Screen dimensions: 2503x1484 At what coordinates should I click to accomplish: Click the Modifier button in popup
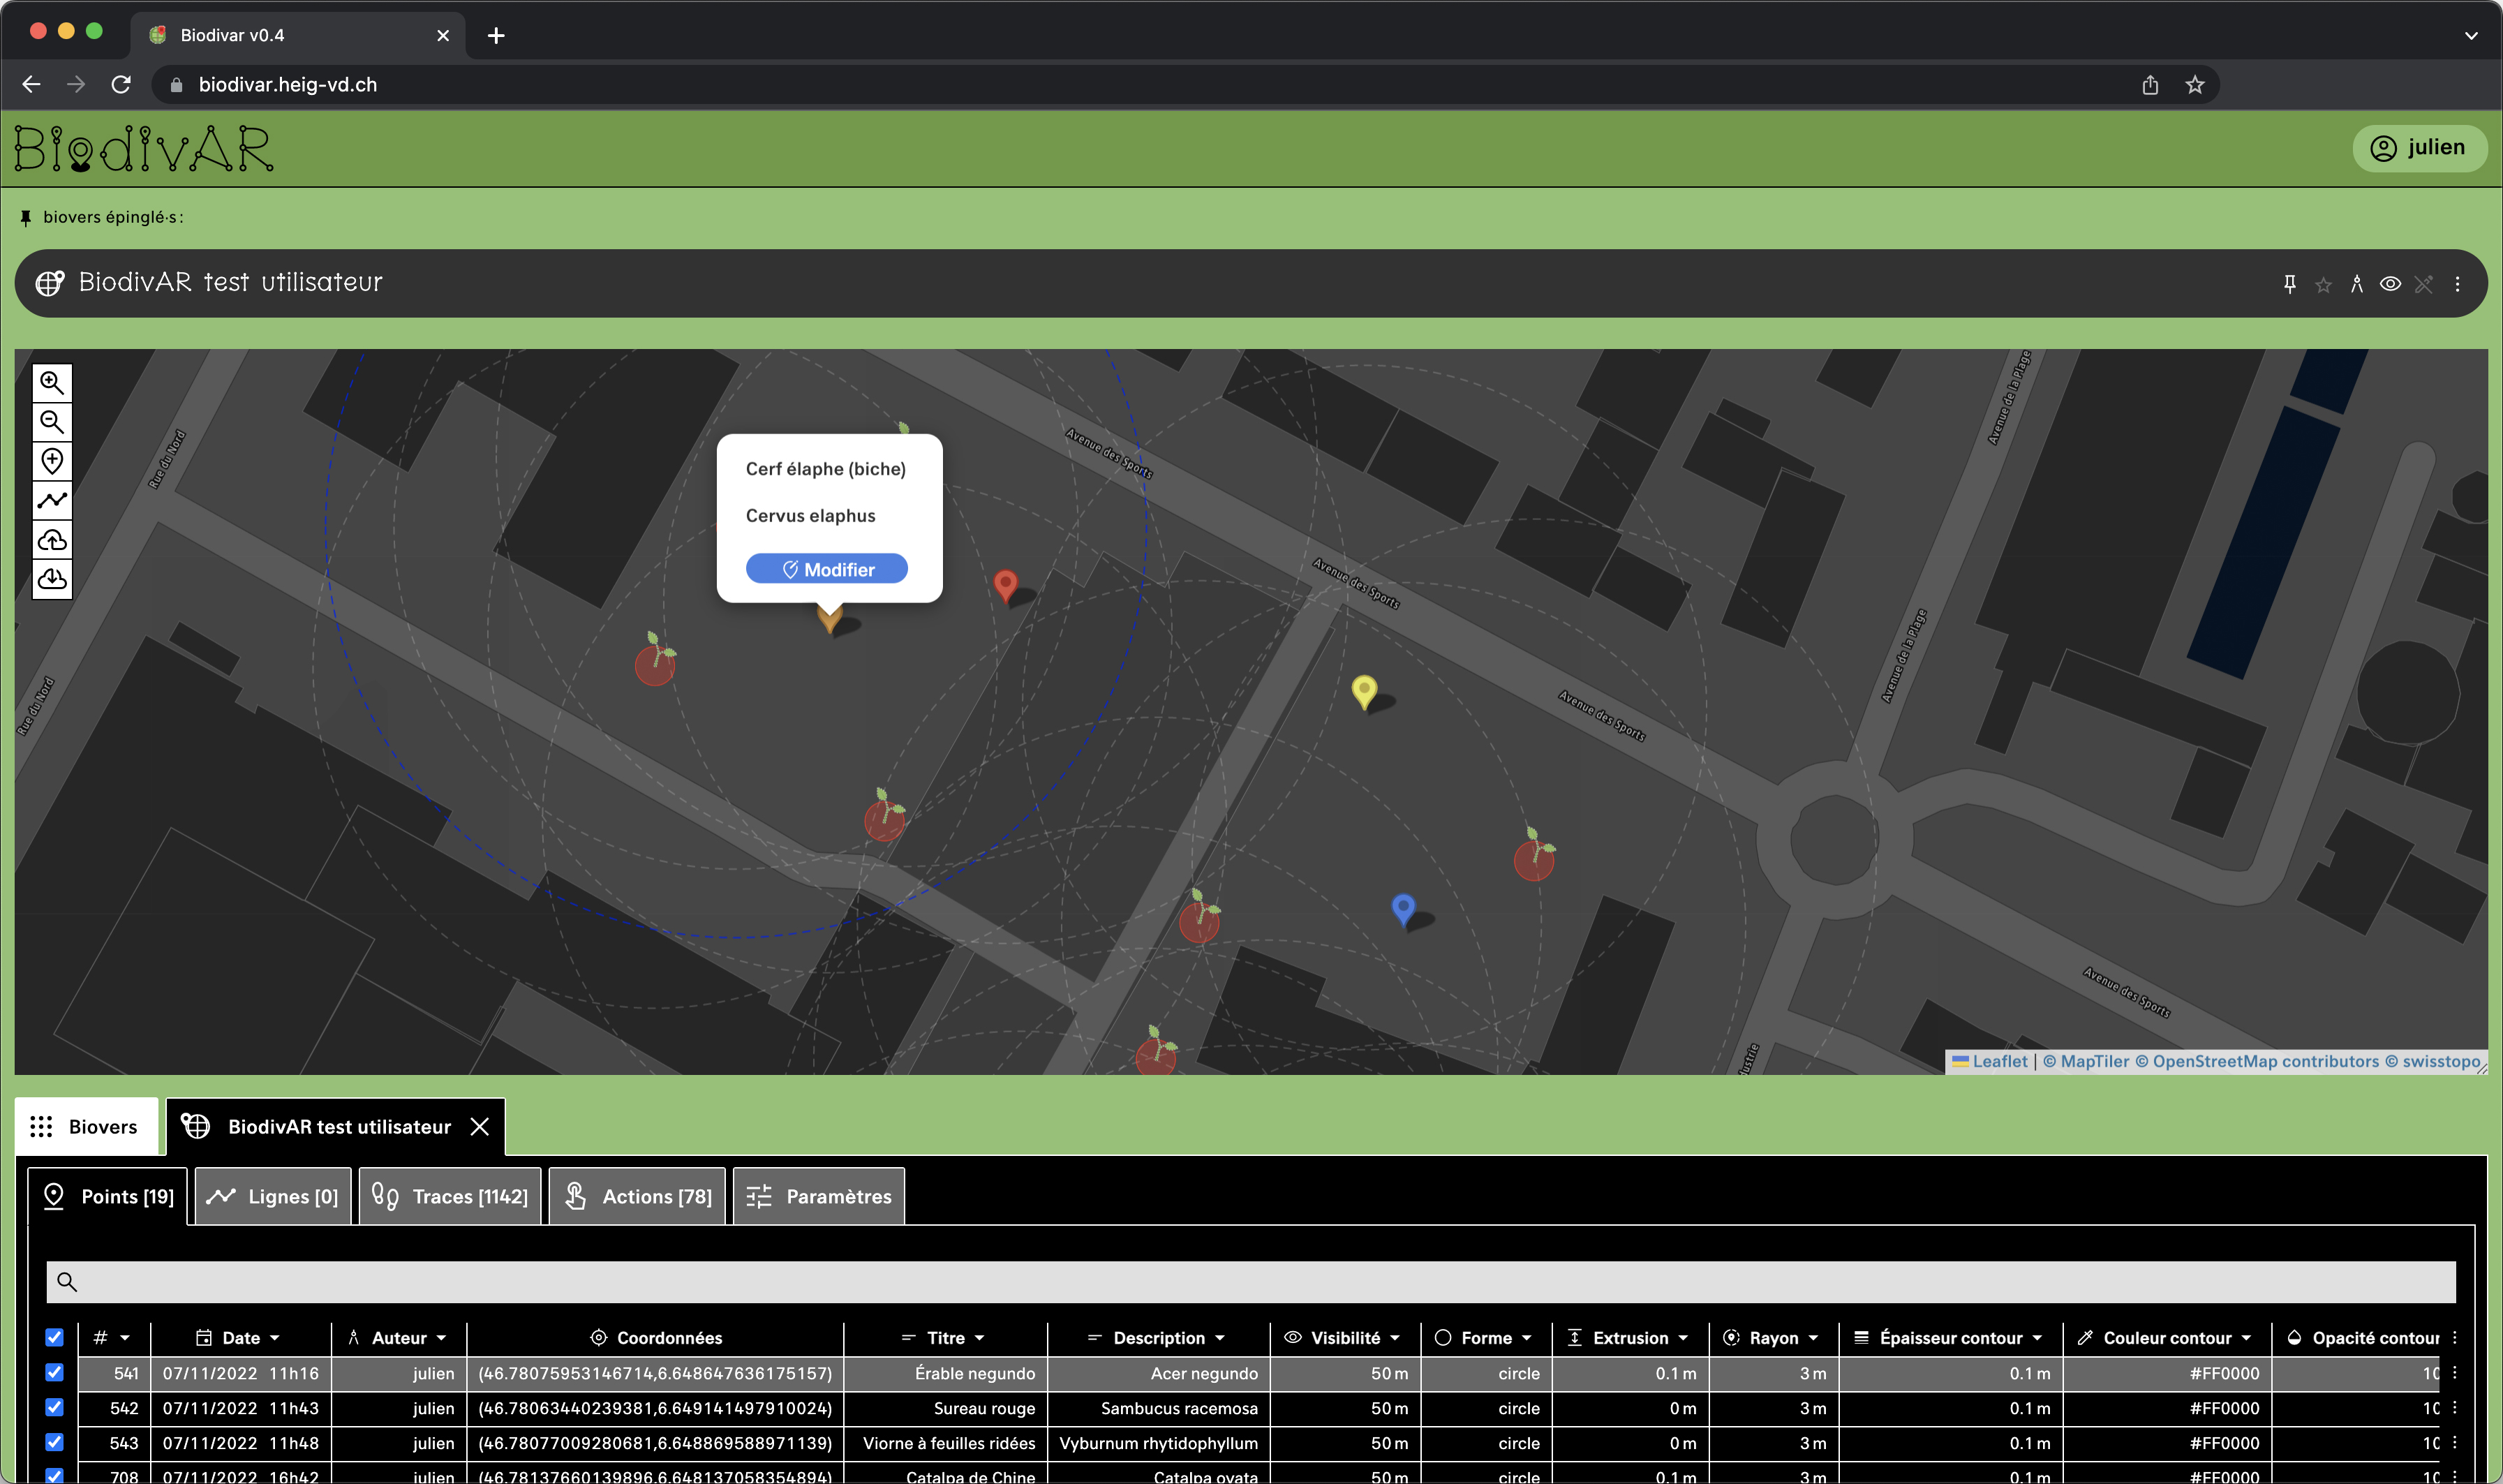click(x=826, y=569)
